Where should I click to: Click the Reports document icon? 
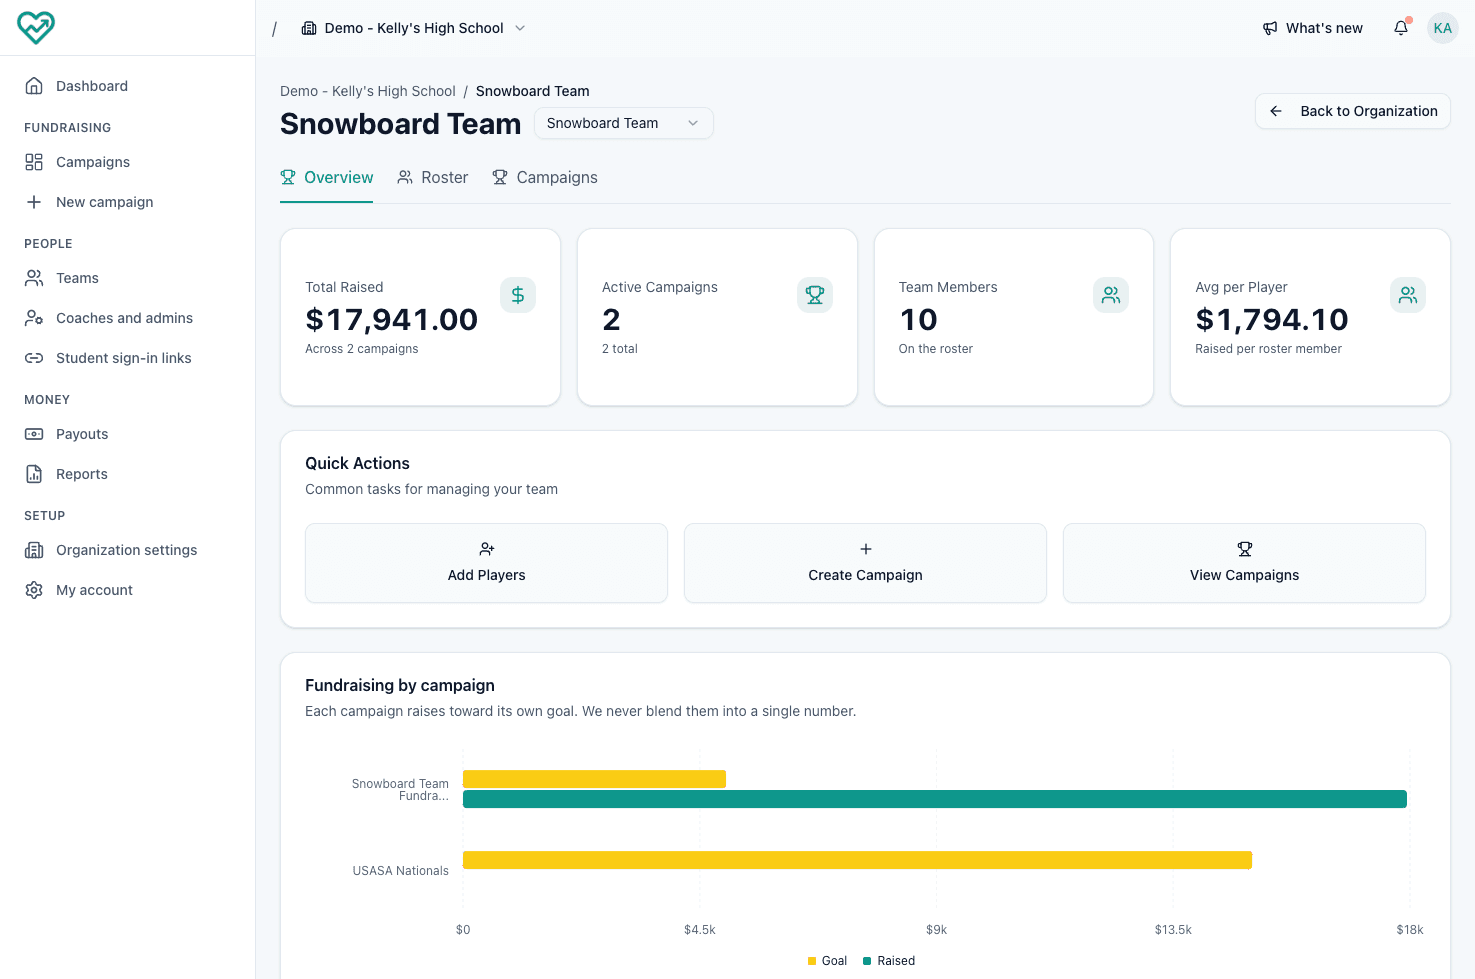[x=34, y=474]
